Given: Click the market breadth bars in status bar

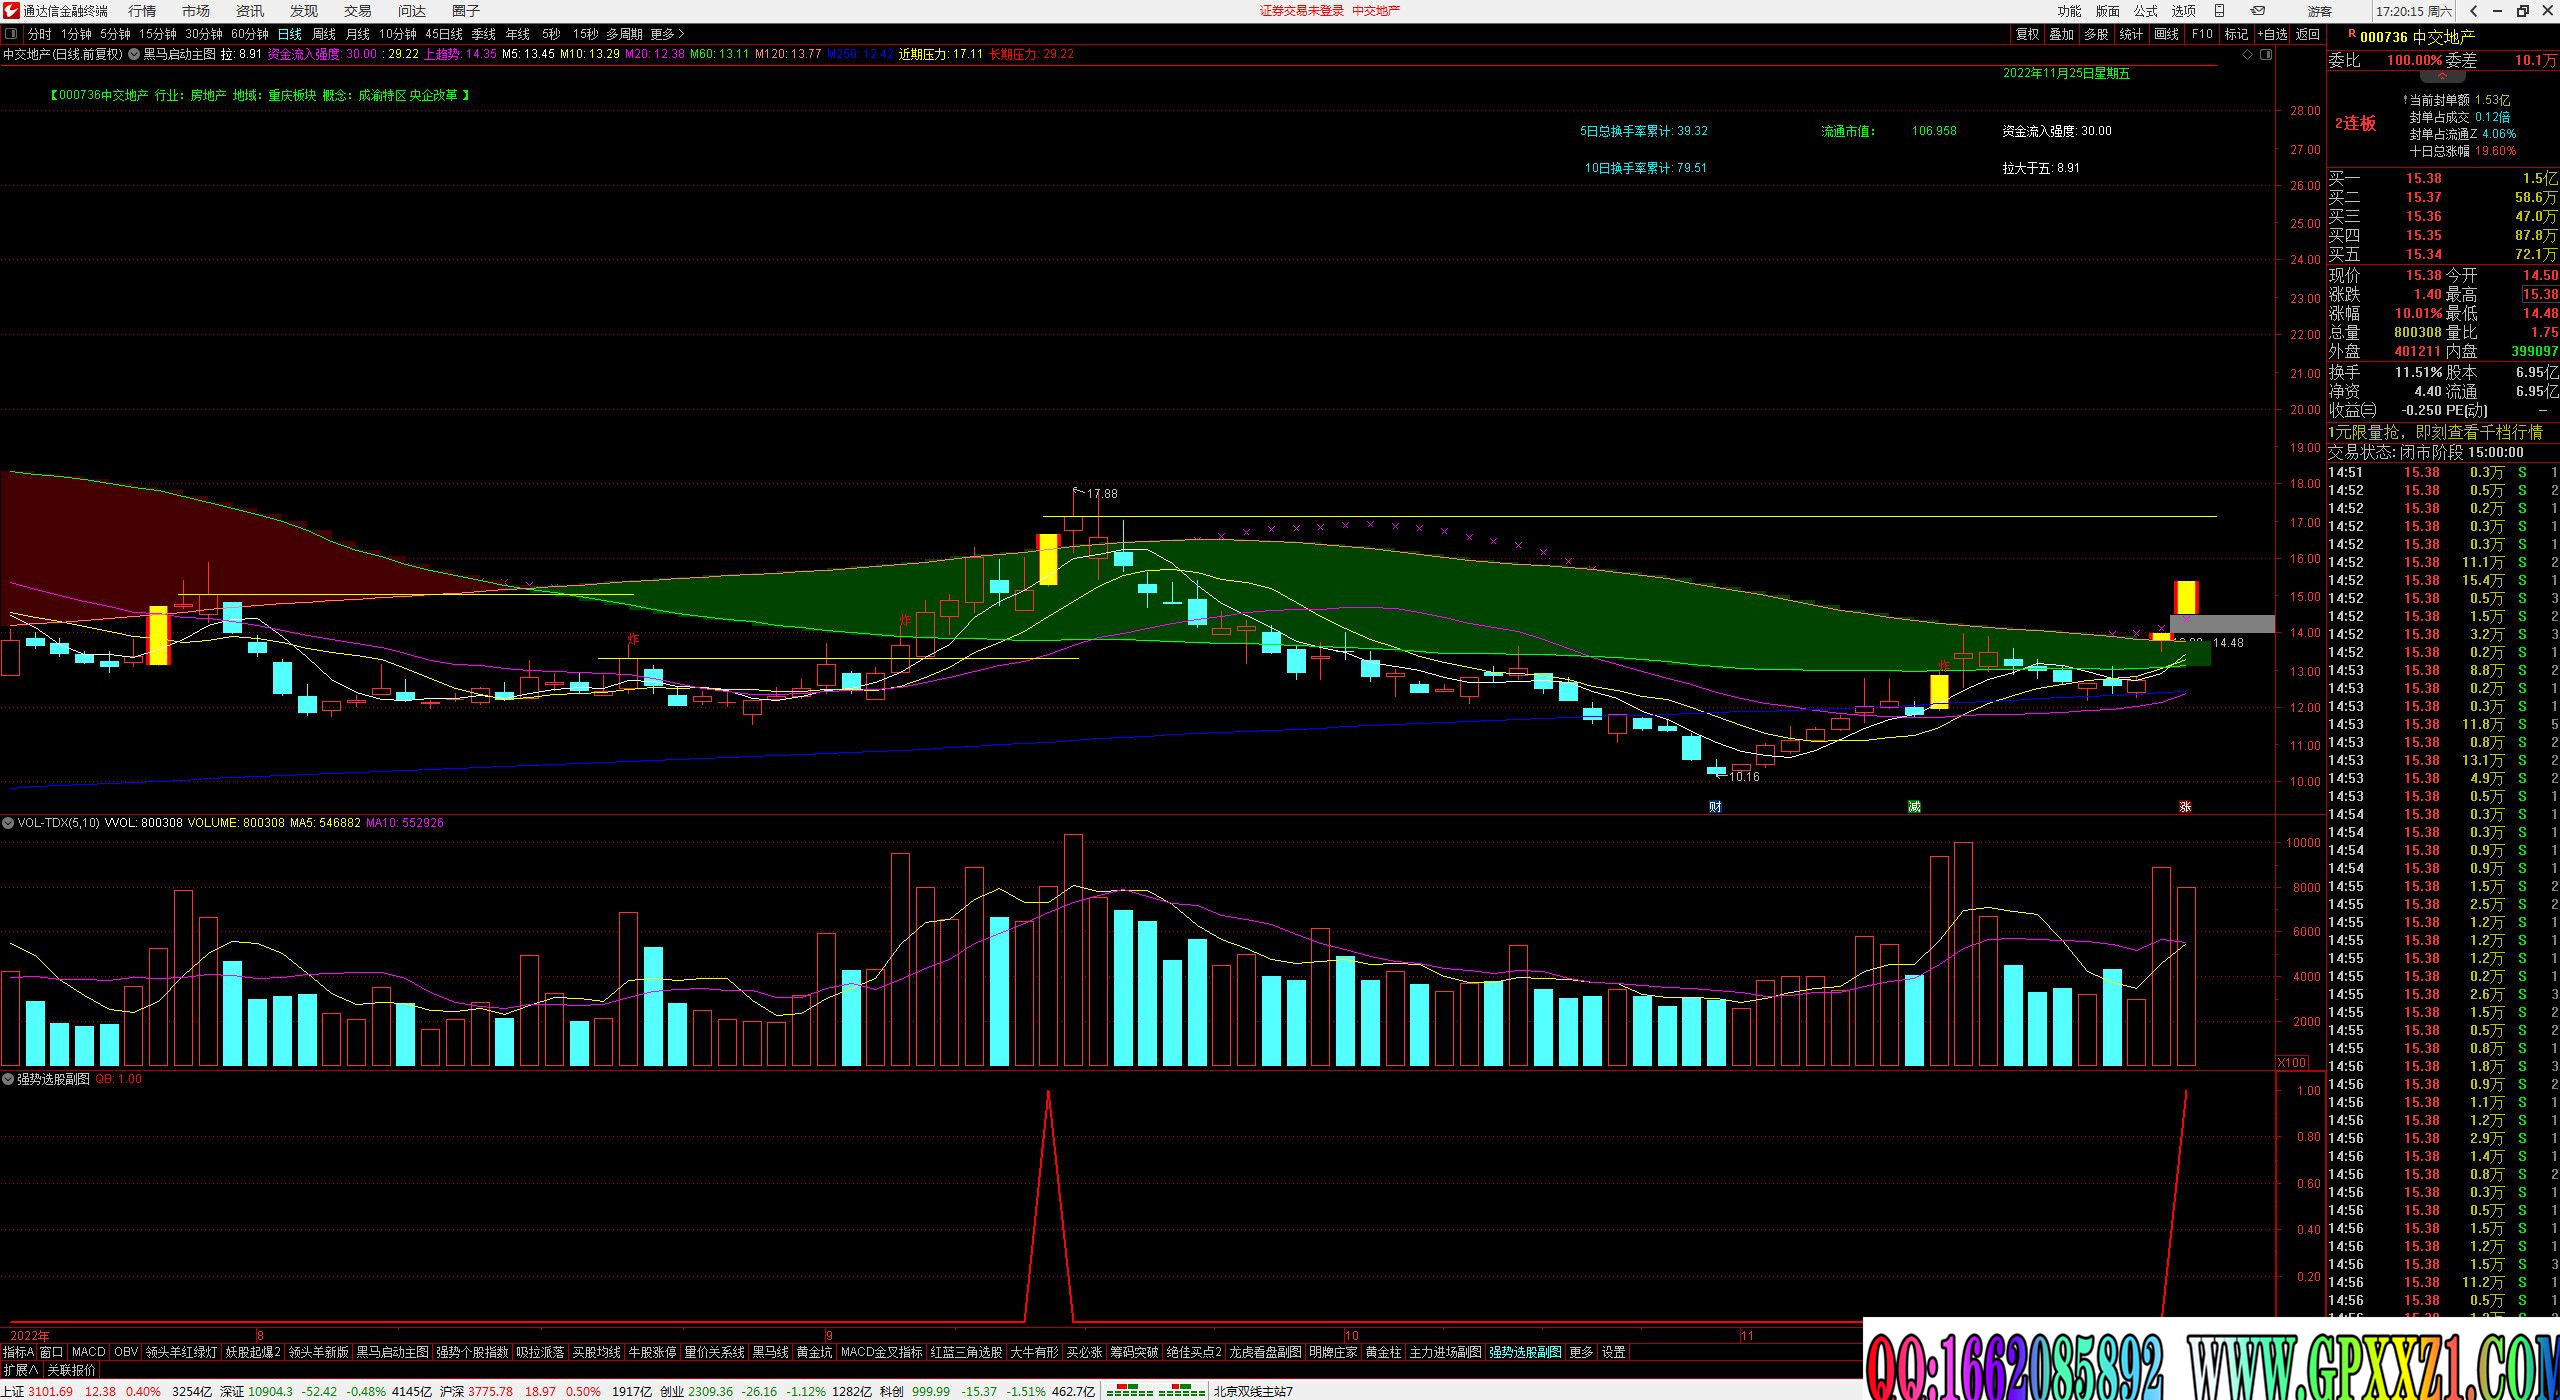Looking at the screenshot, I should pyautogui.click(x=1156, y=1391).
